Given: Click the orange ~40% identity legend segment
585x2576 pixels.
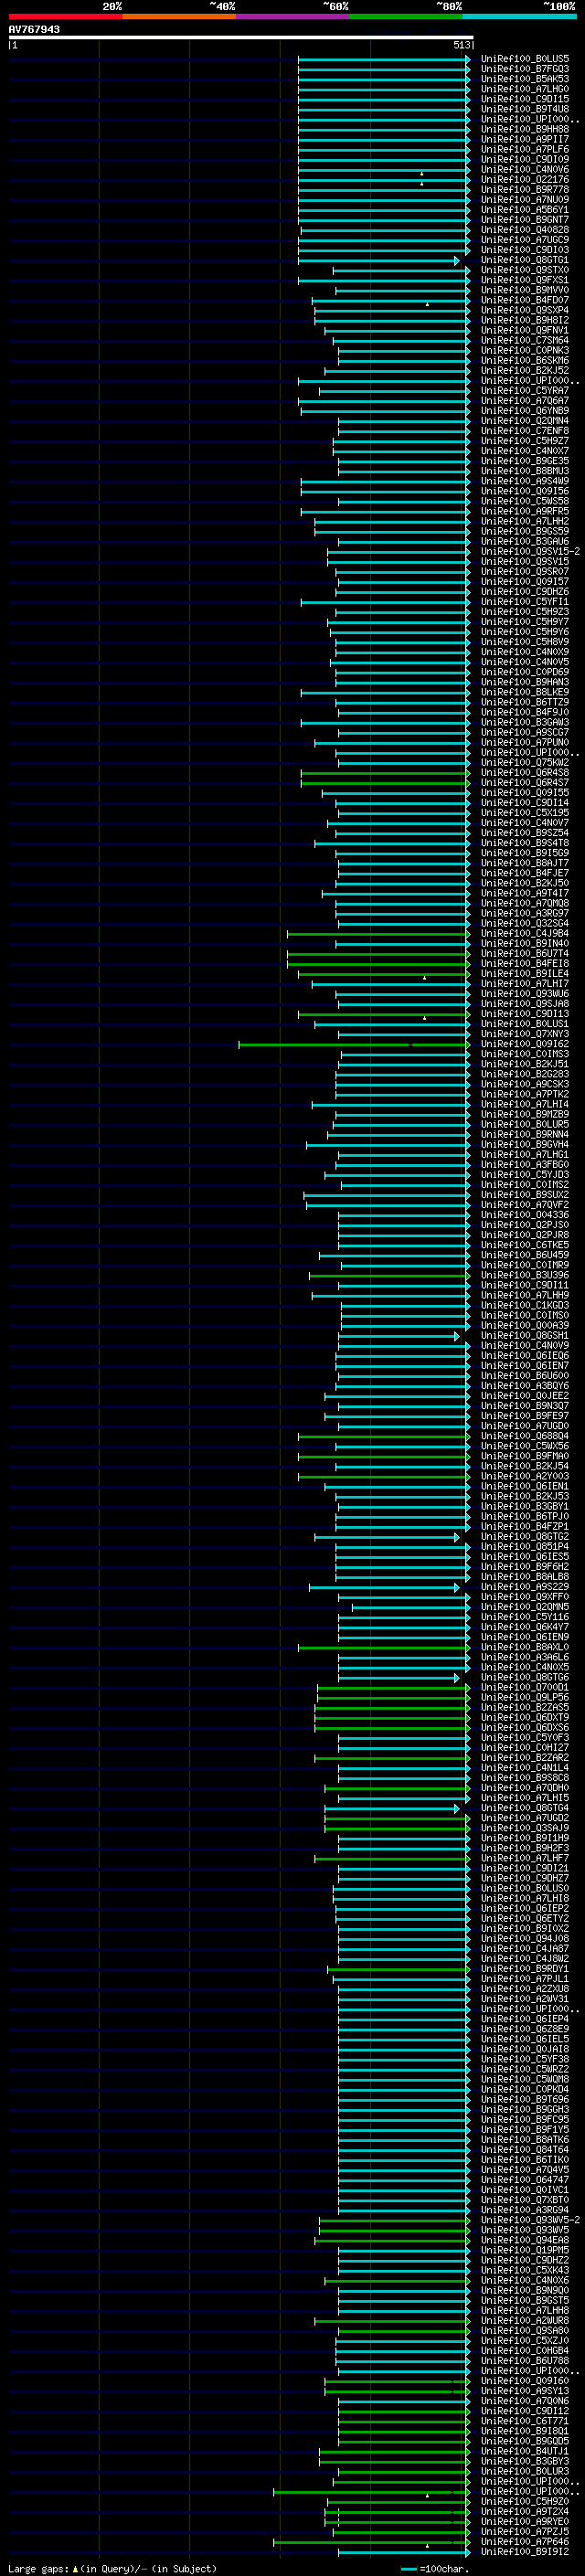Looking at the screenshot, I should [179, 16].
